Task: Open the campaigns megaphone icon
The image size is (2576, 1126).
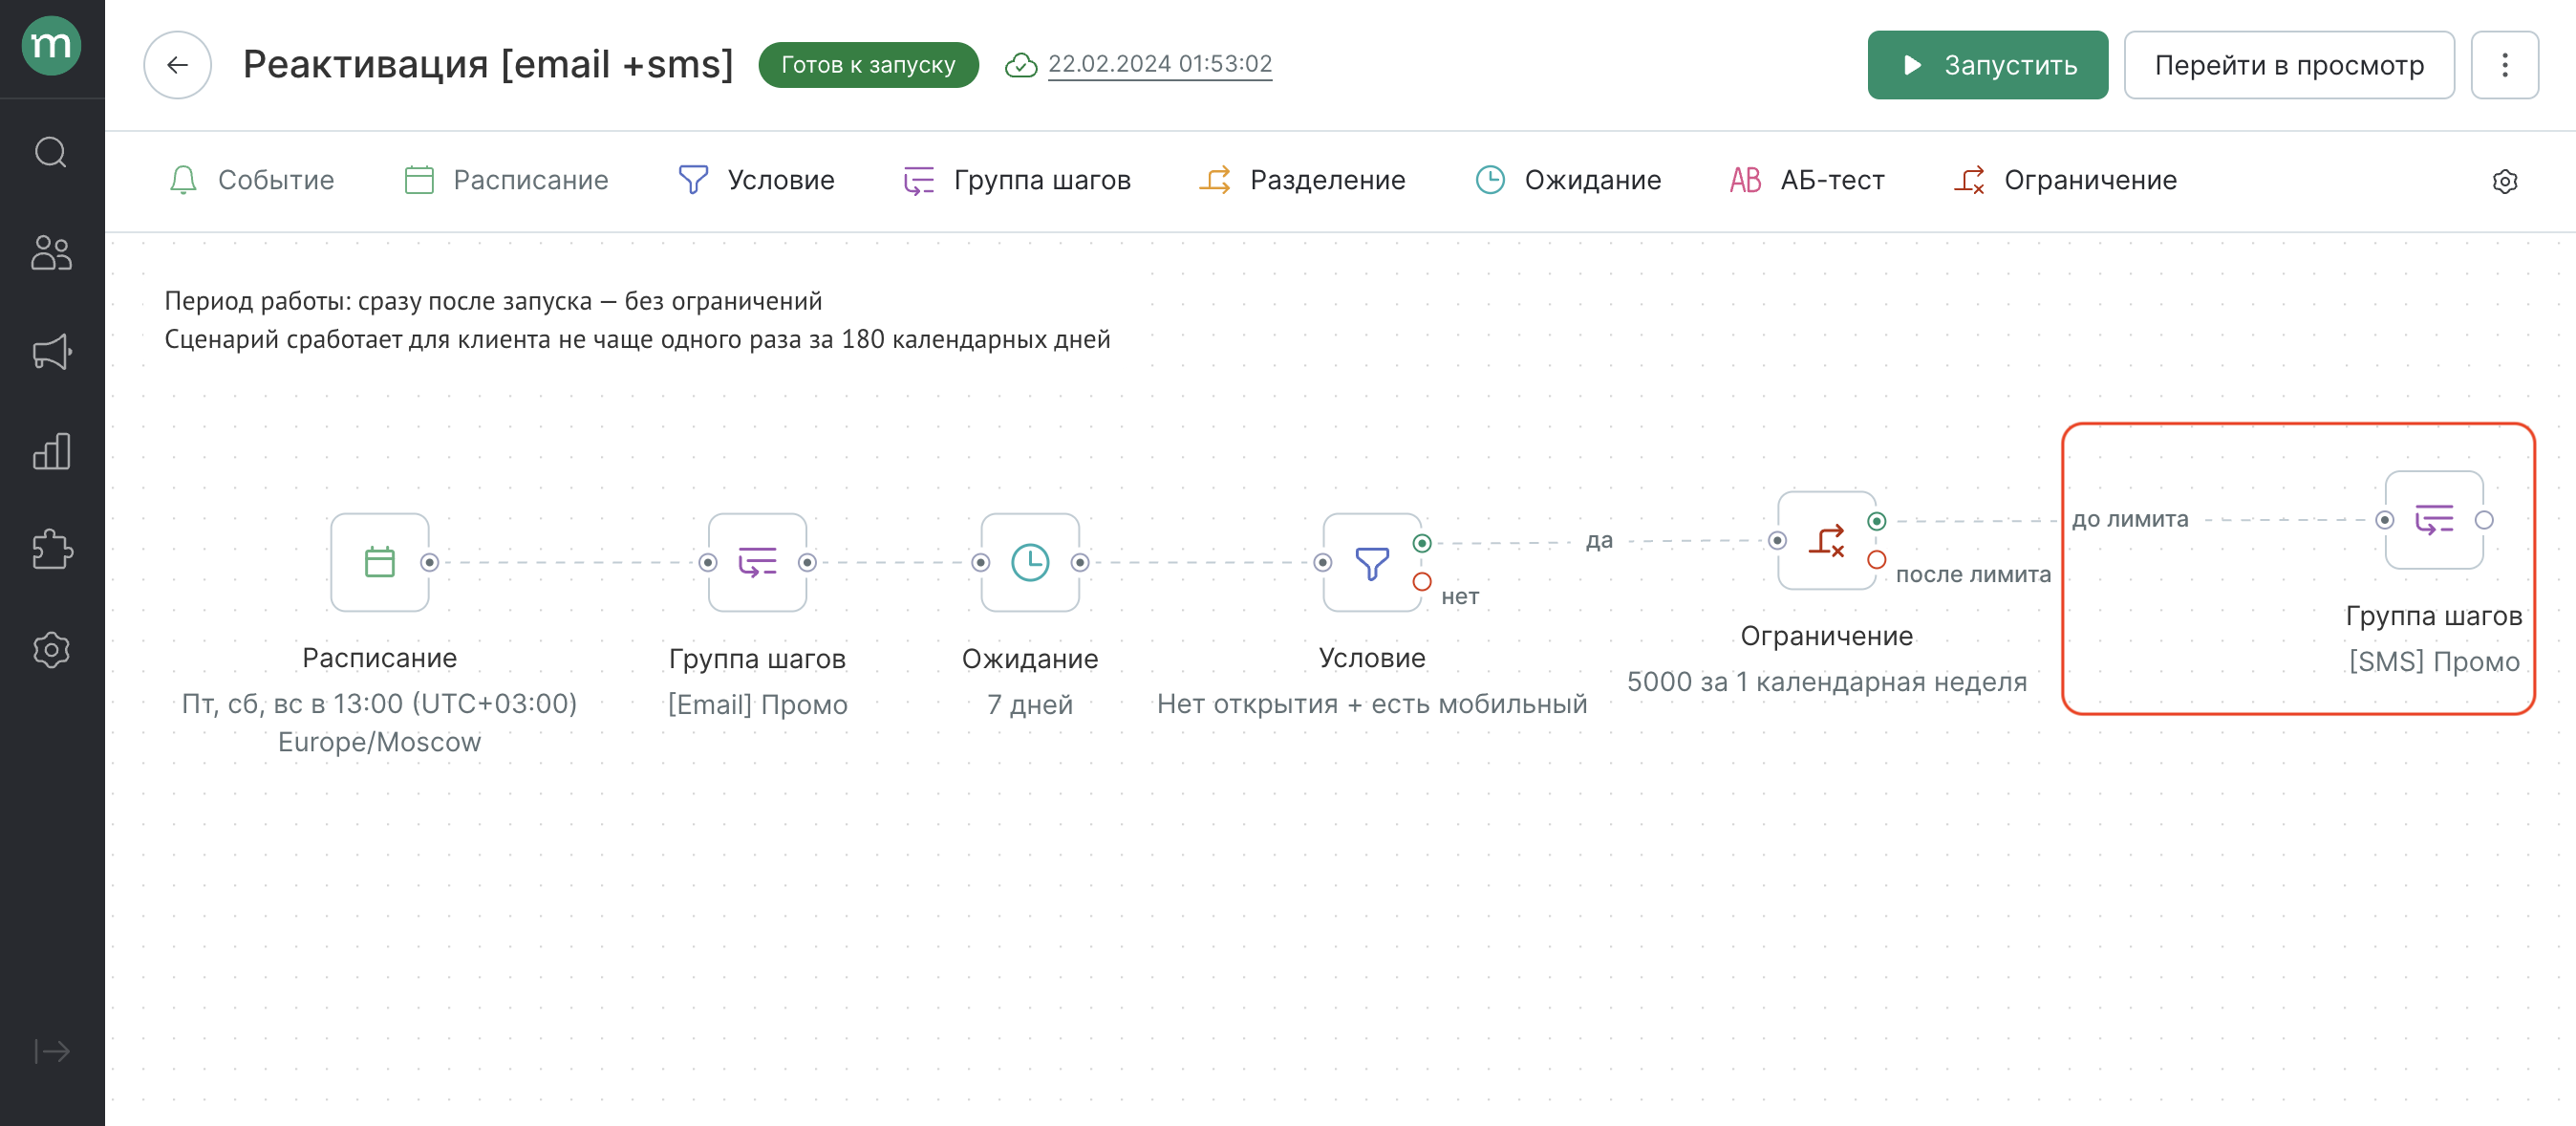Action: (51, 352)
